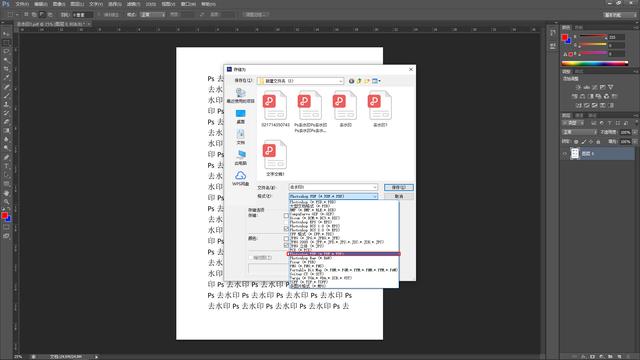
Task: Click the 调整边缘 refine edge button
Action: click(x=256, y=14)
